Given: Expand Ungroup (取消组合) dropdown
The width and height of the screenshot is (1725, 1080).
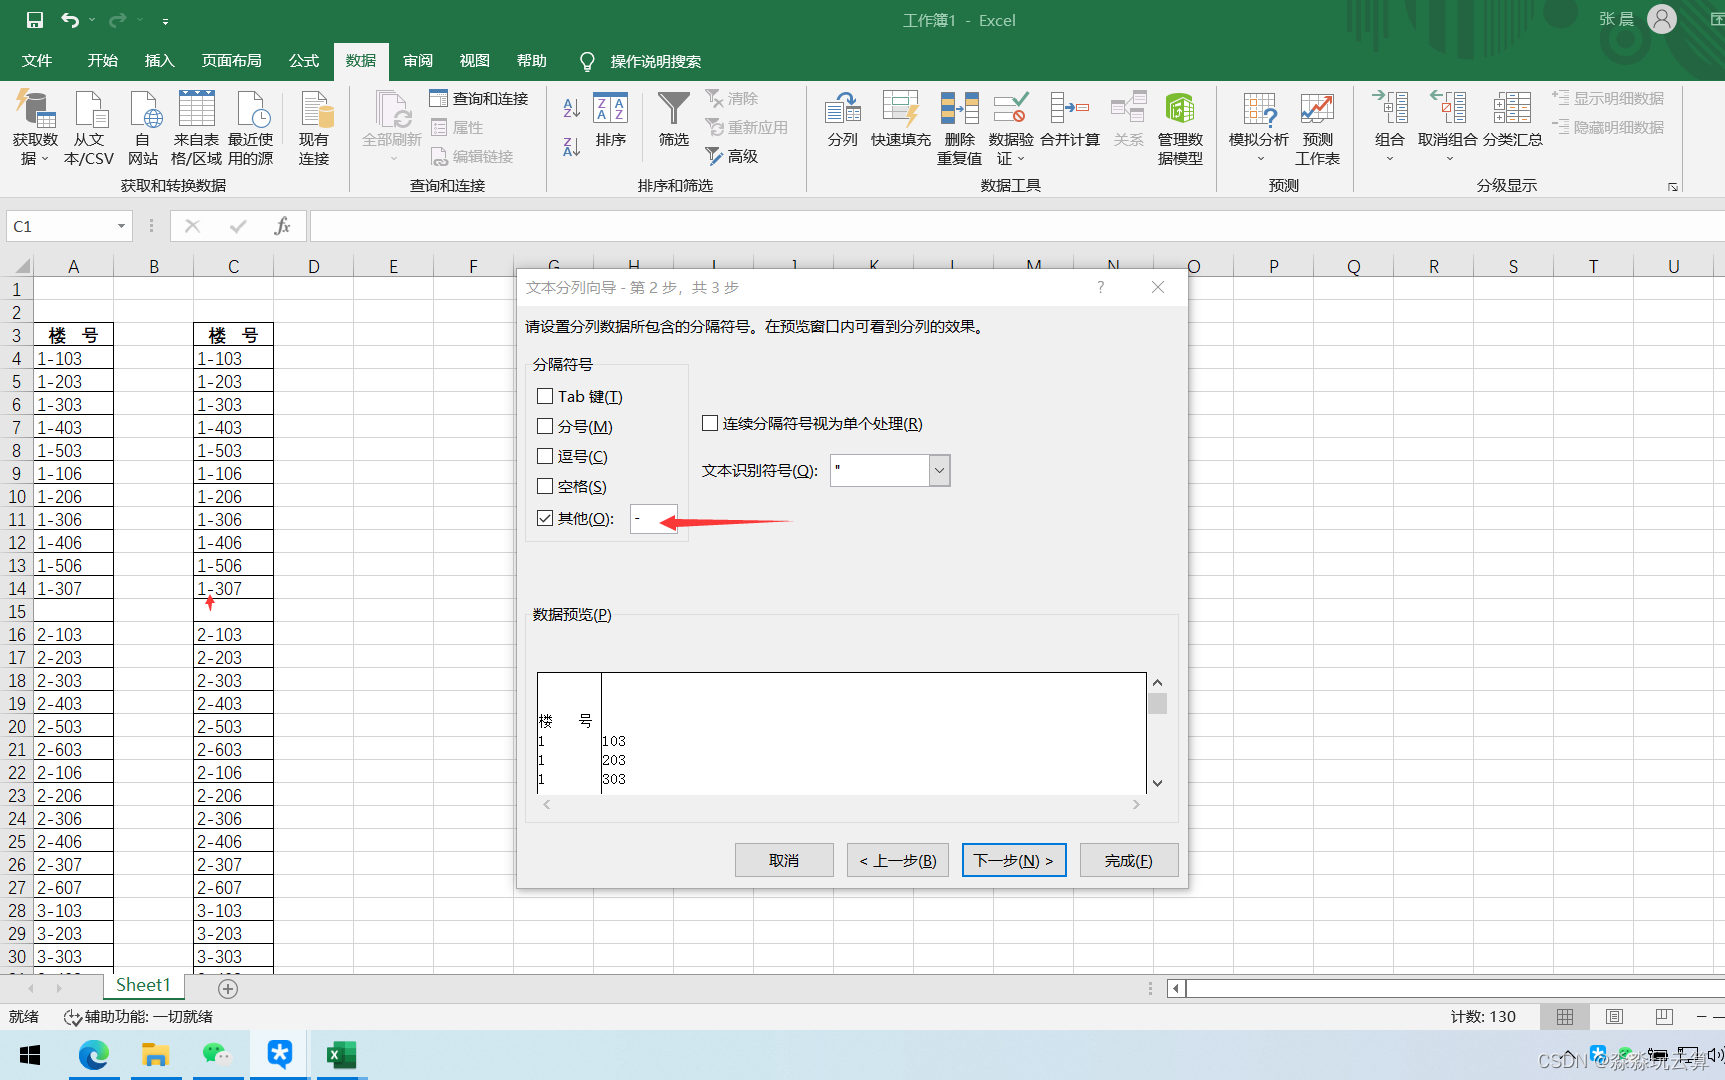Looking at the screenshot, I should pyautogui.click(x=1449, y=159).
